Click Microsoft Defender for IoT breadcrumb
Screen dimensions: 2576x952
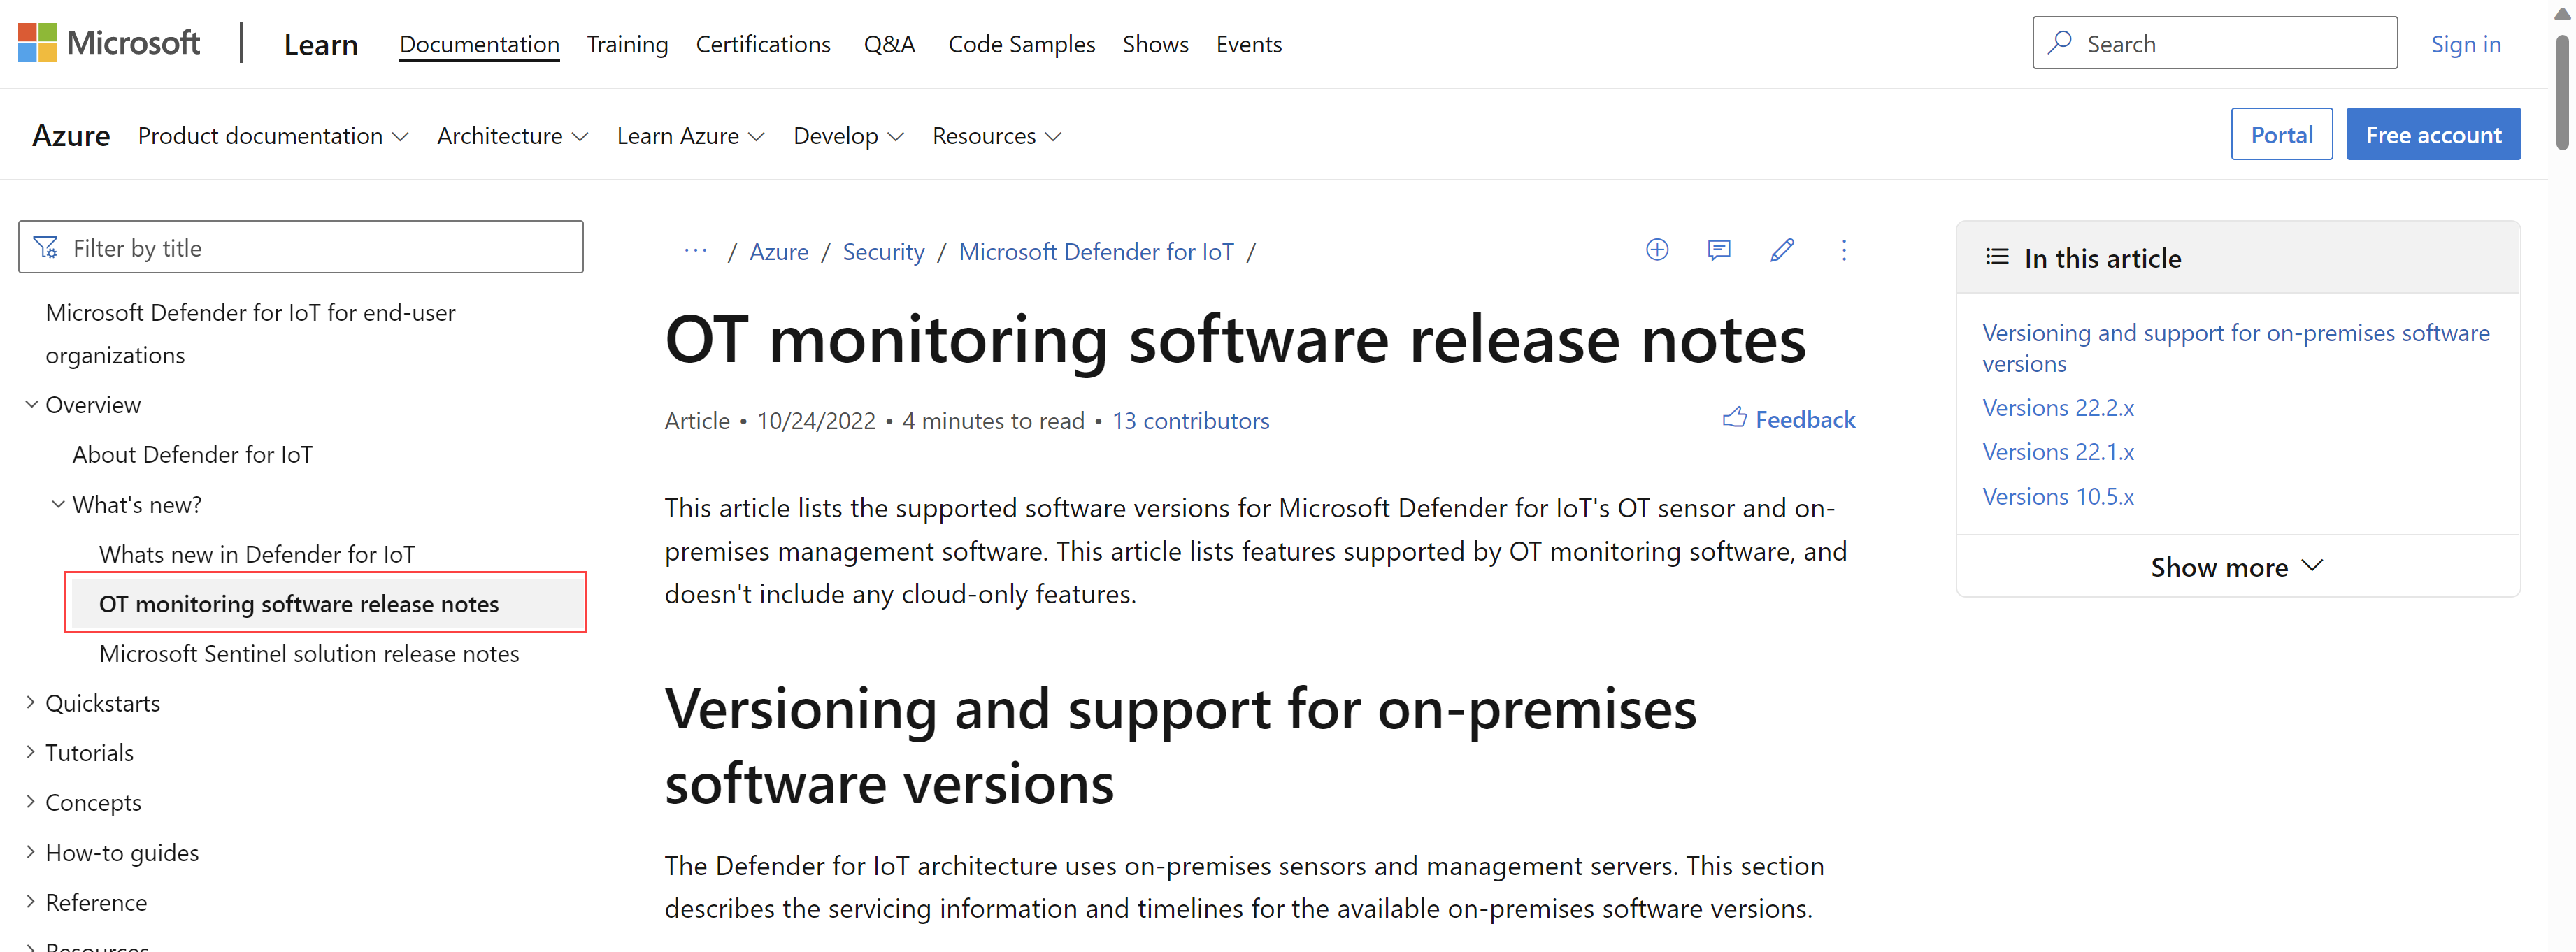pyautogui.click(x=1096, y=251)
